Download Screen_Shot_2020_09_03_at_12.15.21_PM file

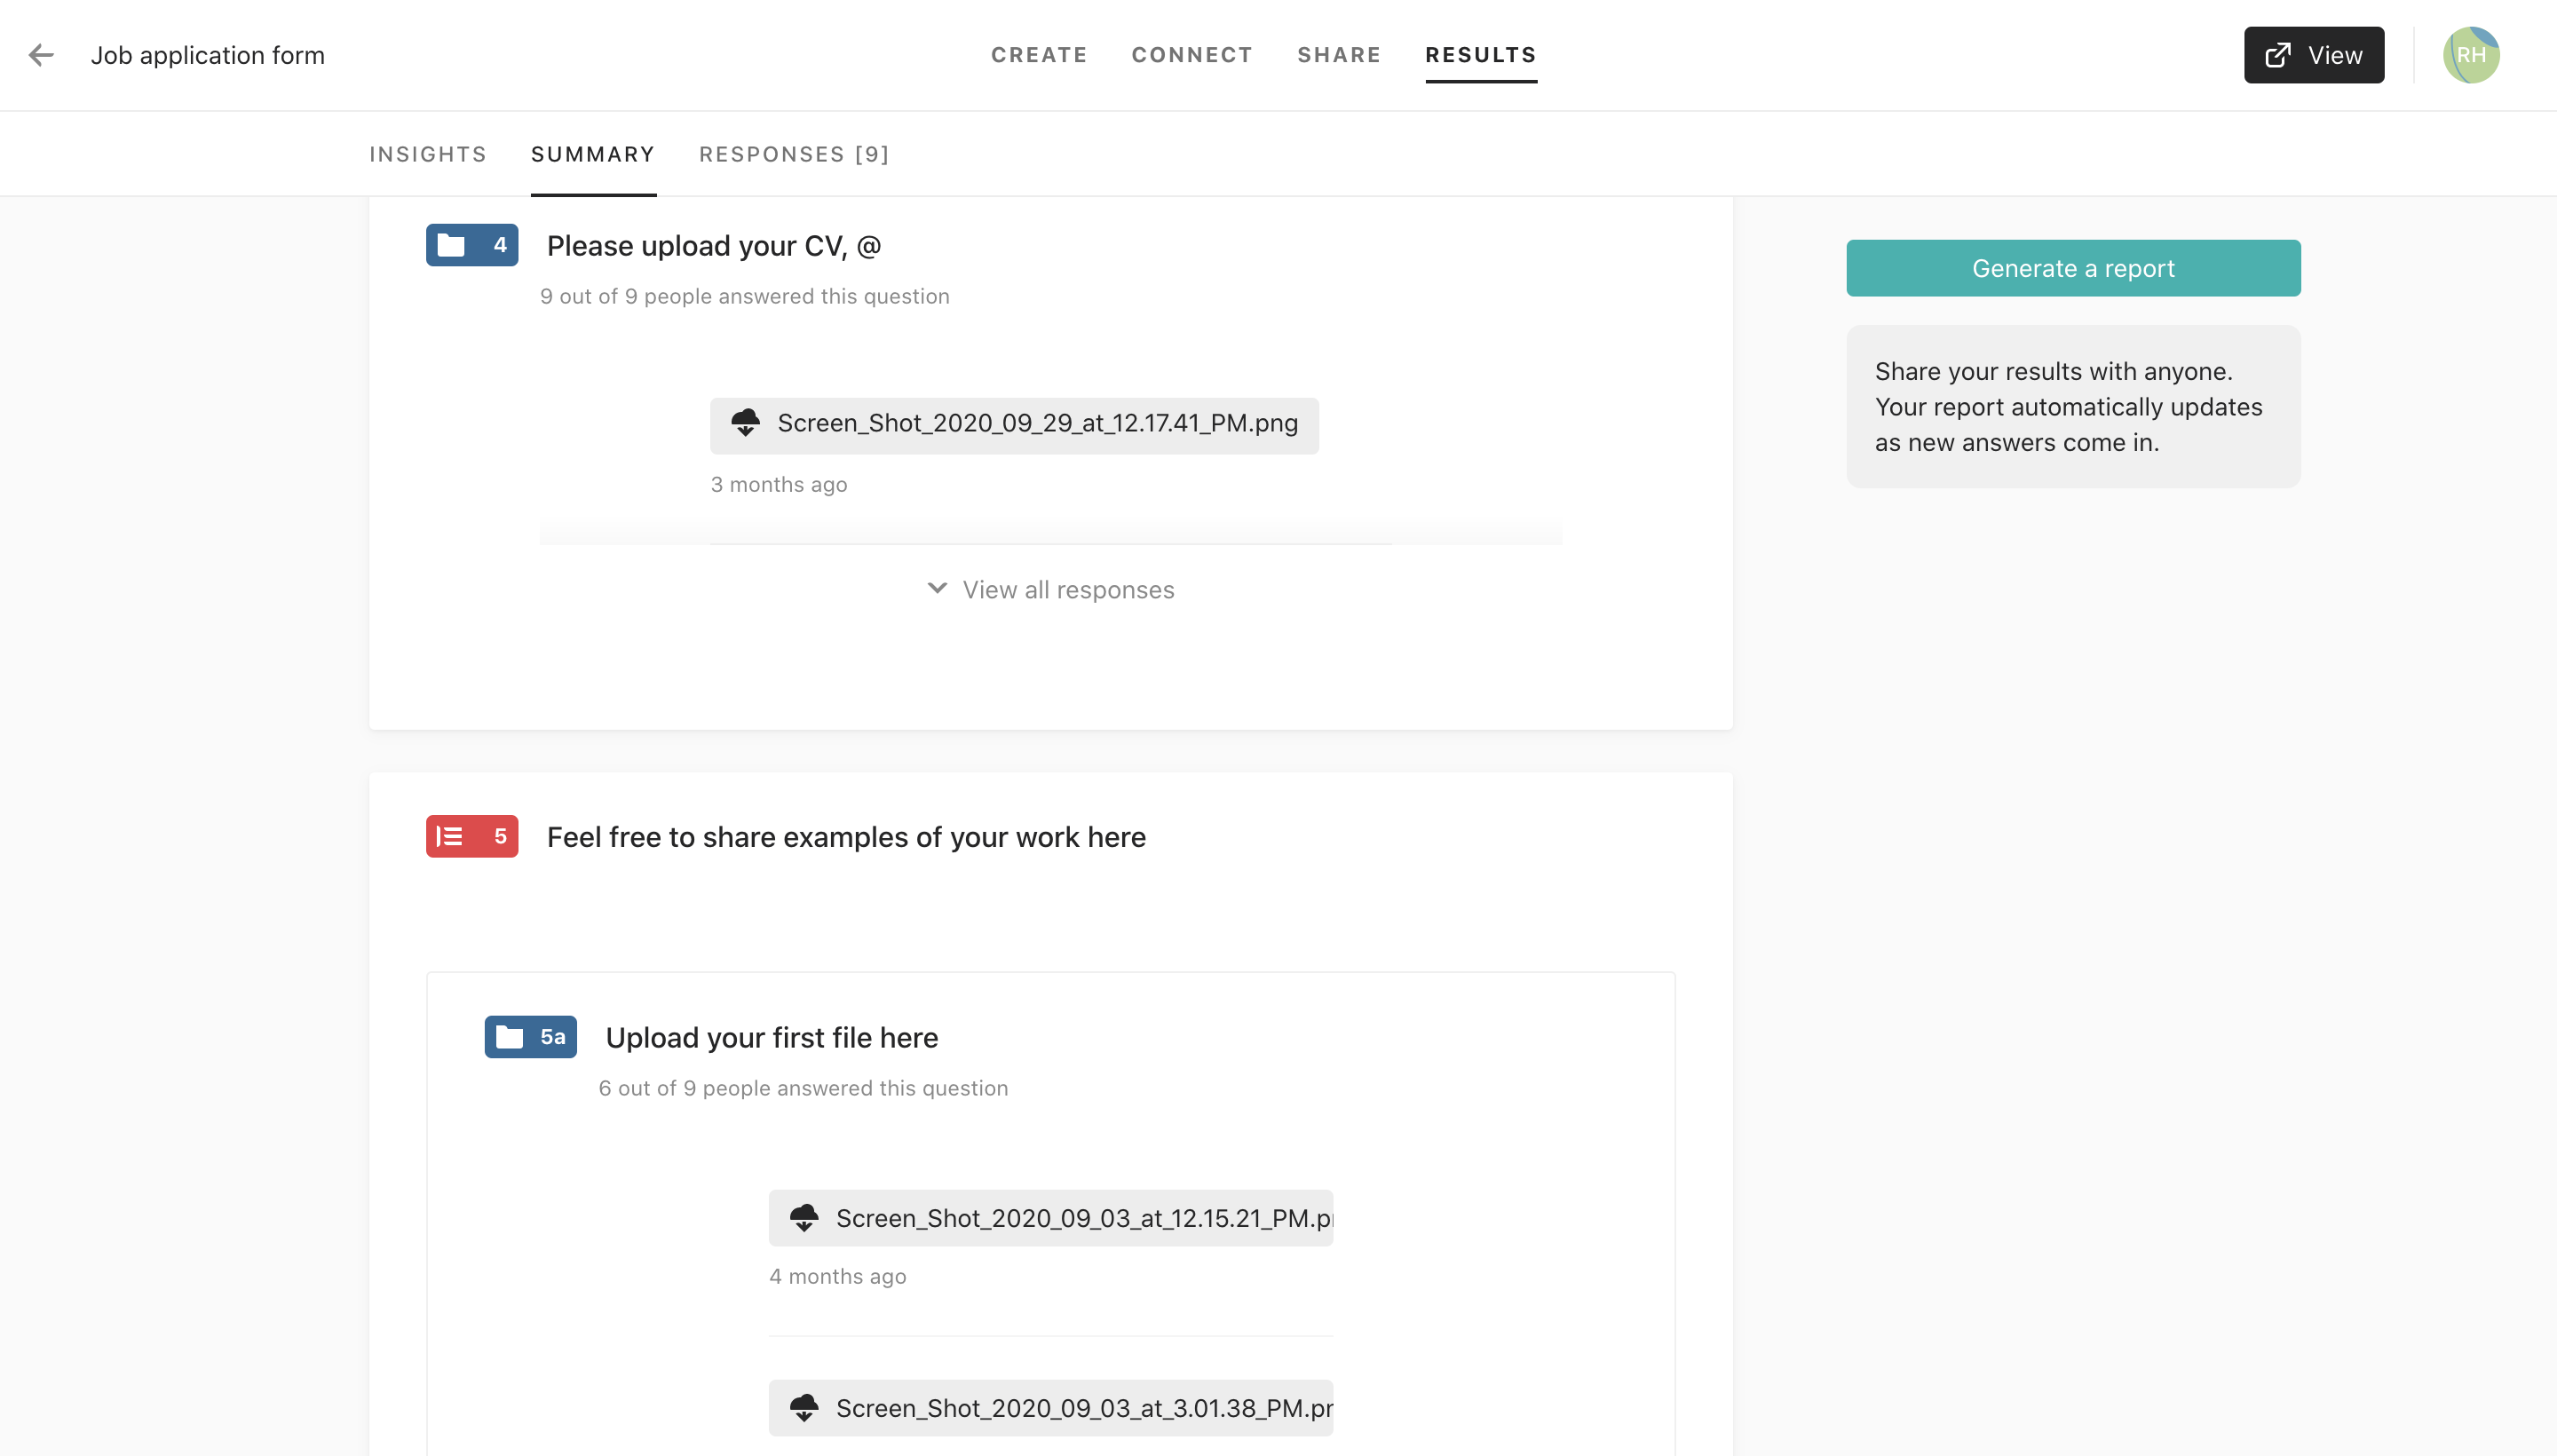(x=1051, y=1218)
